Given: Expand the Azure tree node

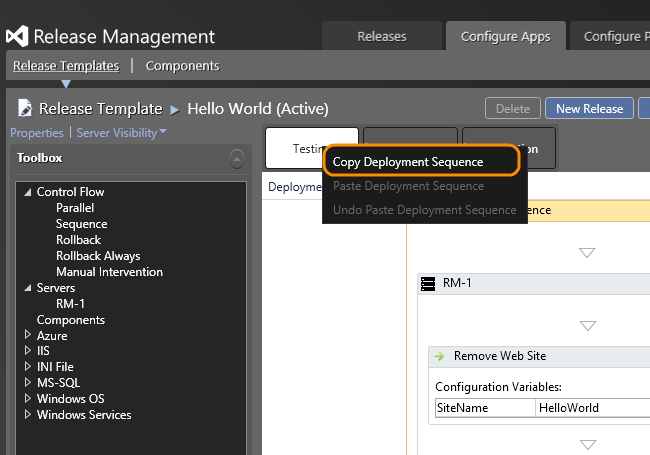Looking at the screenshot, I should tap(28, 335).
